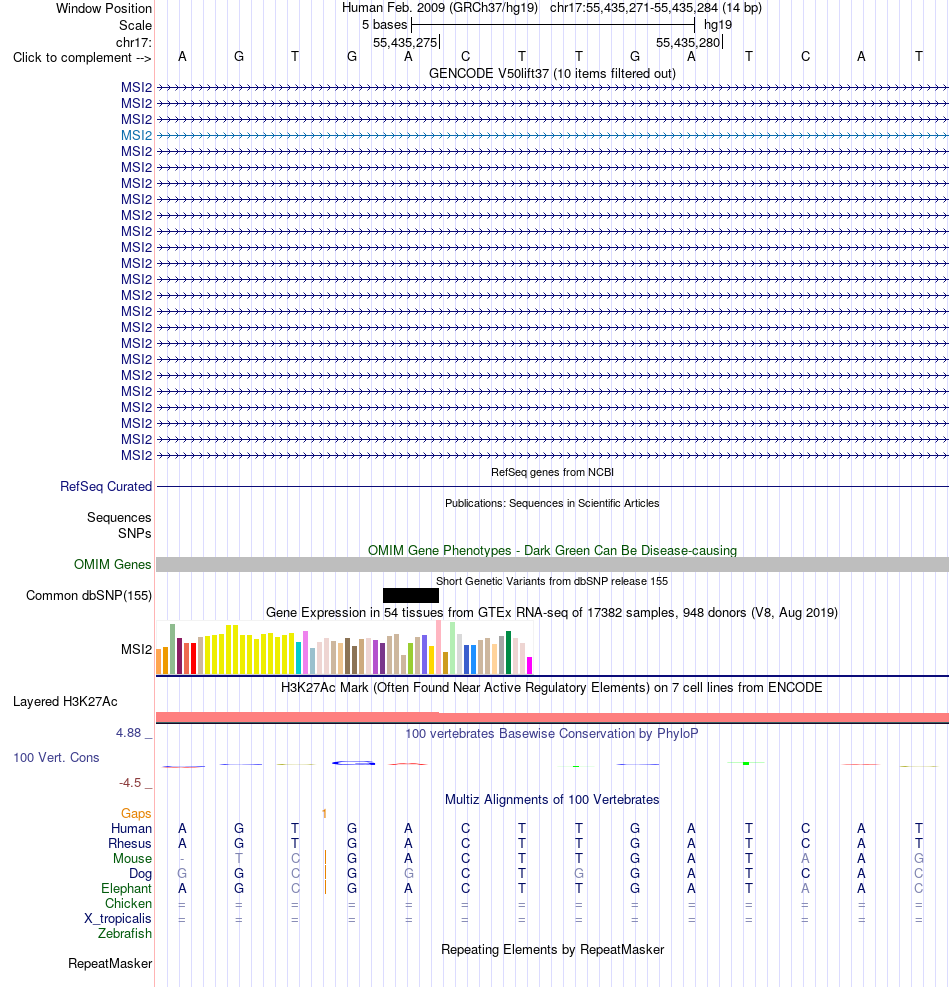This screenshot has height=987, width=950.
Task: Select the light-blue highlighted MSI2 transcript label
Action: (136, 135)
